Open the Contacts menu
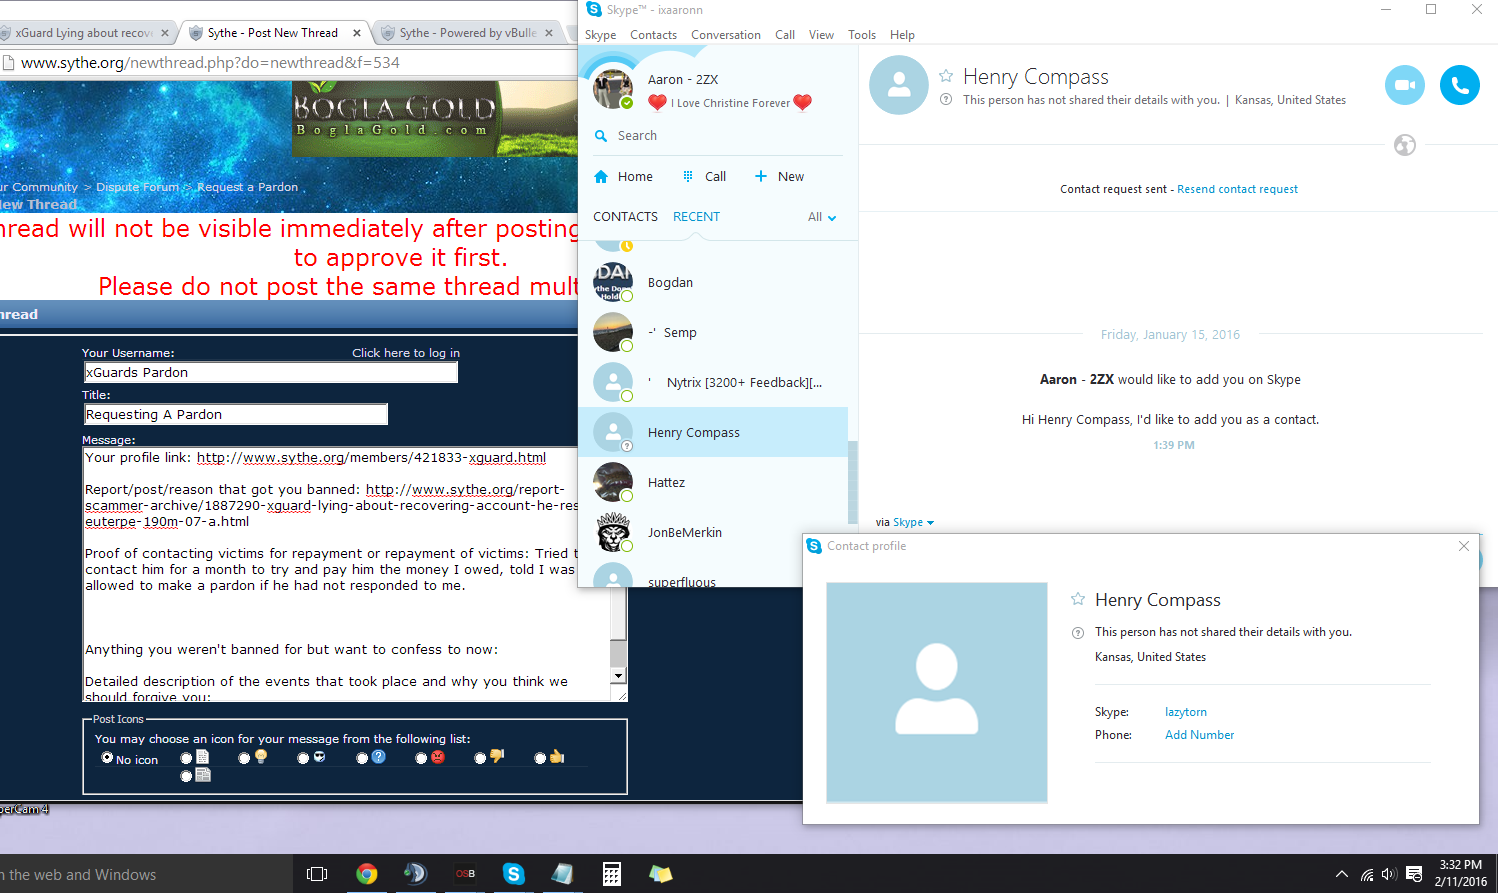Screen dimensions: 1498x893 (653, 35)
